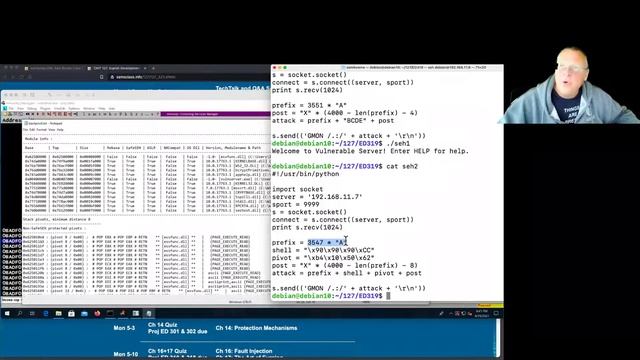Click highlighted text 3547 * 'A' in terminal
This screenshot has width=640, height=360.
pyautogui.click(x=327, y=242)
